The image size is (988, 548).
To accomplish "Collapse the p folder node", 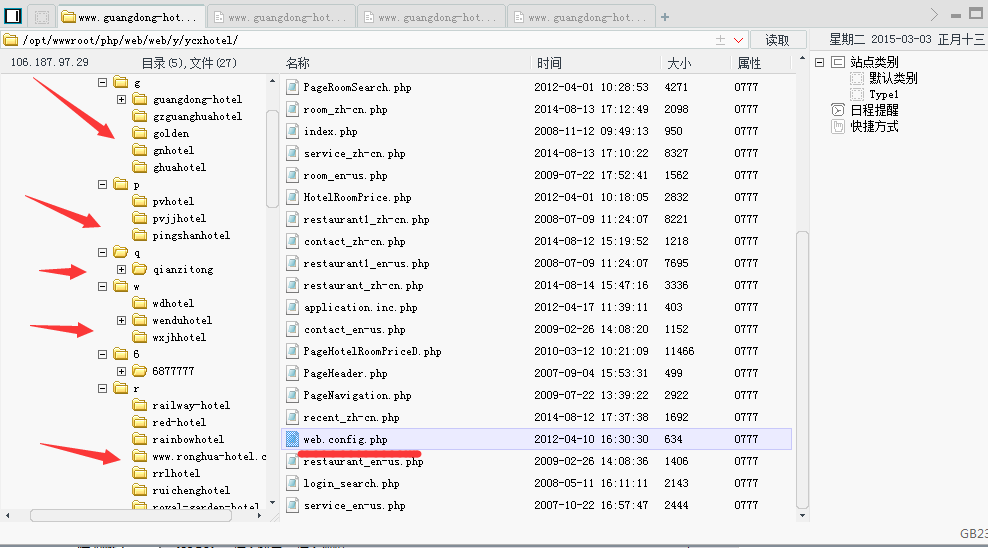I will [103, 185].
